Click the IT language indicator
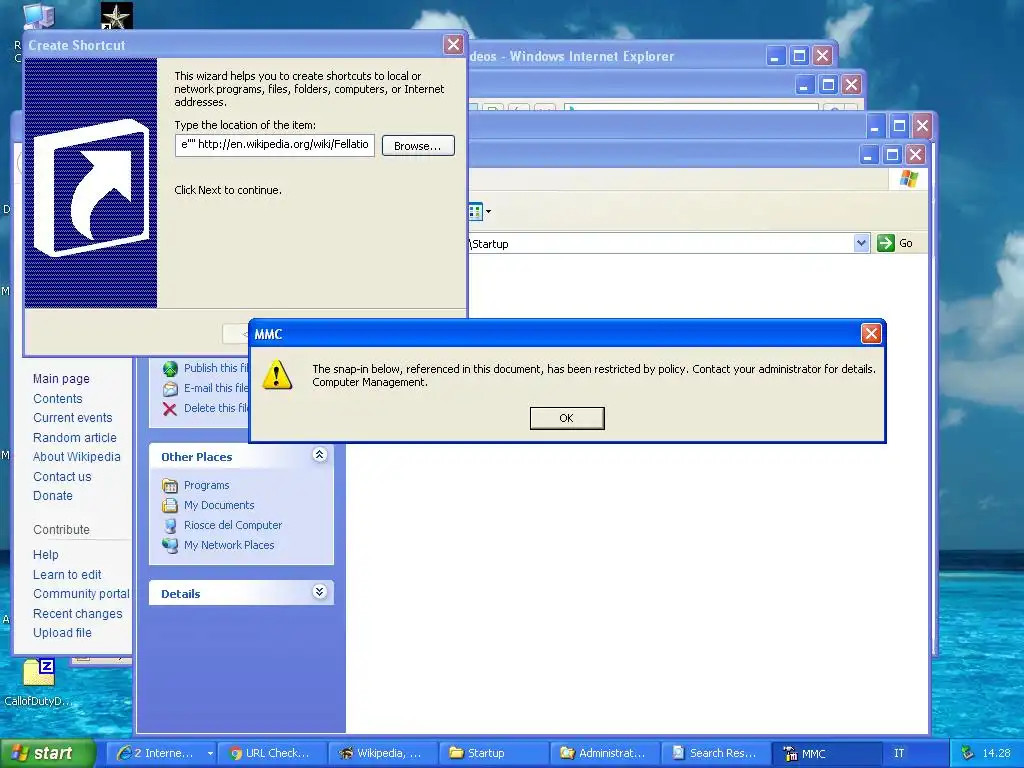Viewport: 1024px width, 768px height. tap(899, 753)
